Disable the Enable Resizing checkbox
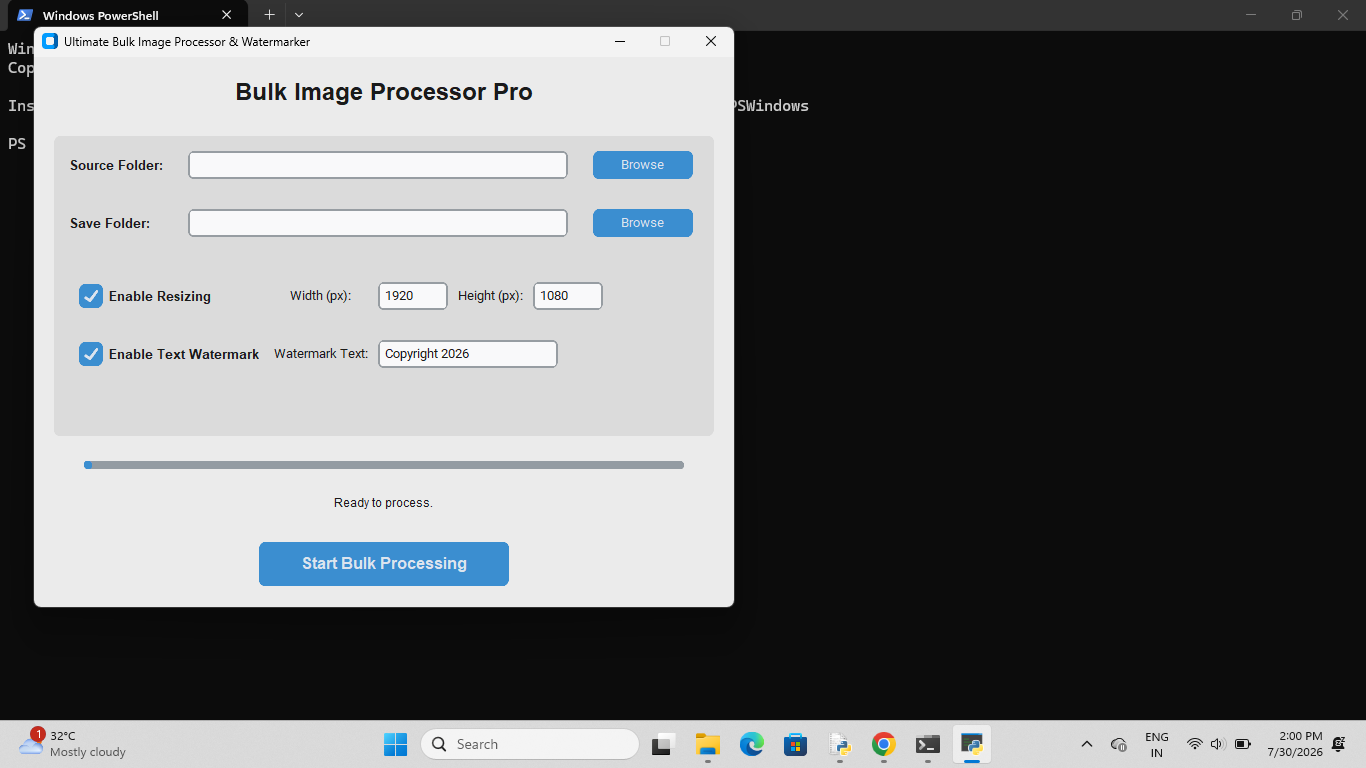 91,296
